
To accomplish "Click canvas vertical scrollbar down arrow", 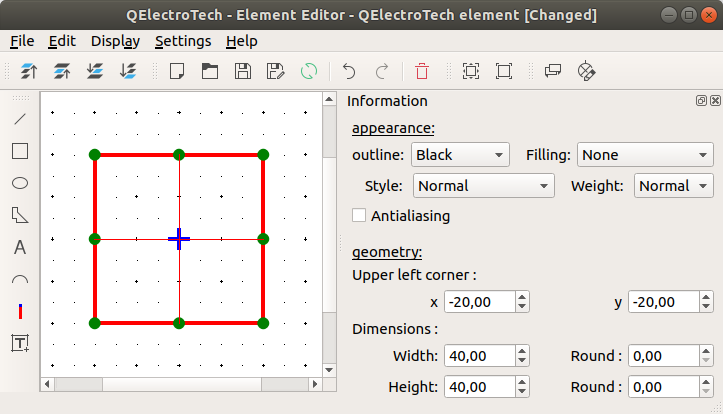I will pos(329,370).
